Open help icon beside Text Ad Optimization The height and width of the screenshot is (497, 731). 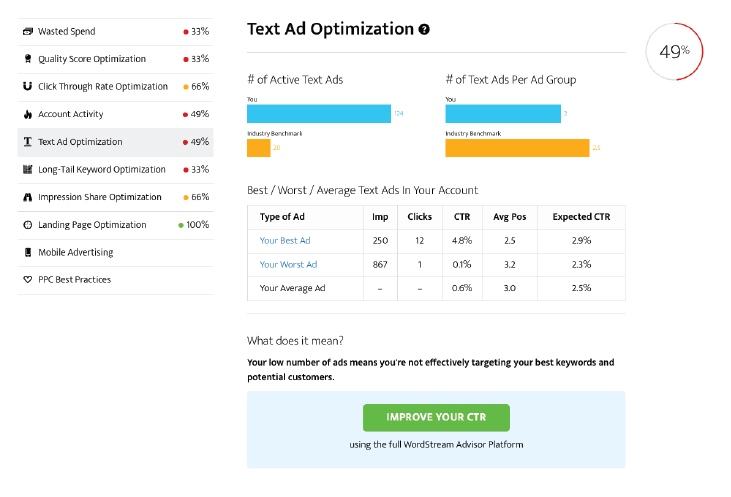pos(424,29)
